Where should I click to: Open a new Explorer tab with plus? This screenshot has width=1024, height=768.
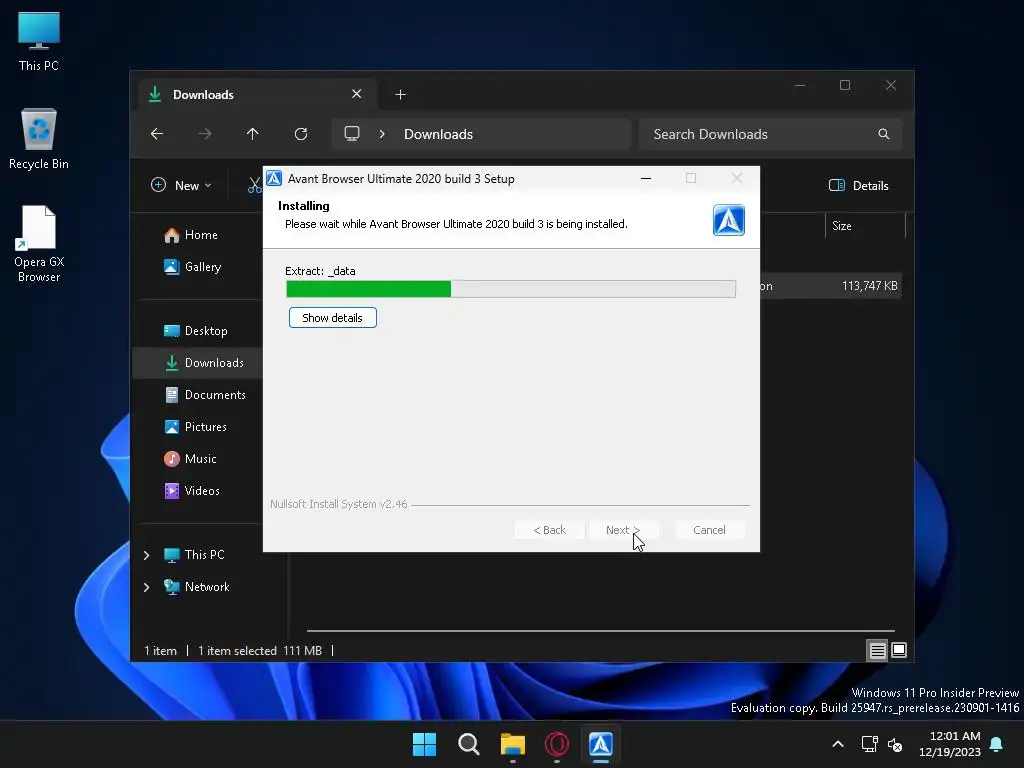coord(400,95)
